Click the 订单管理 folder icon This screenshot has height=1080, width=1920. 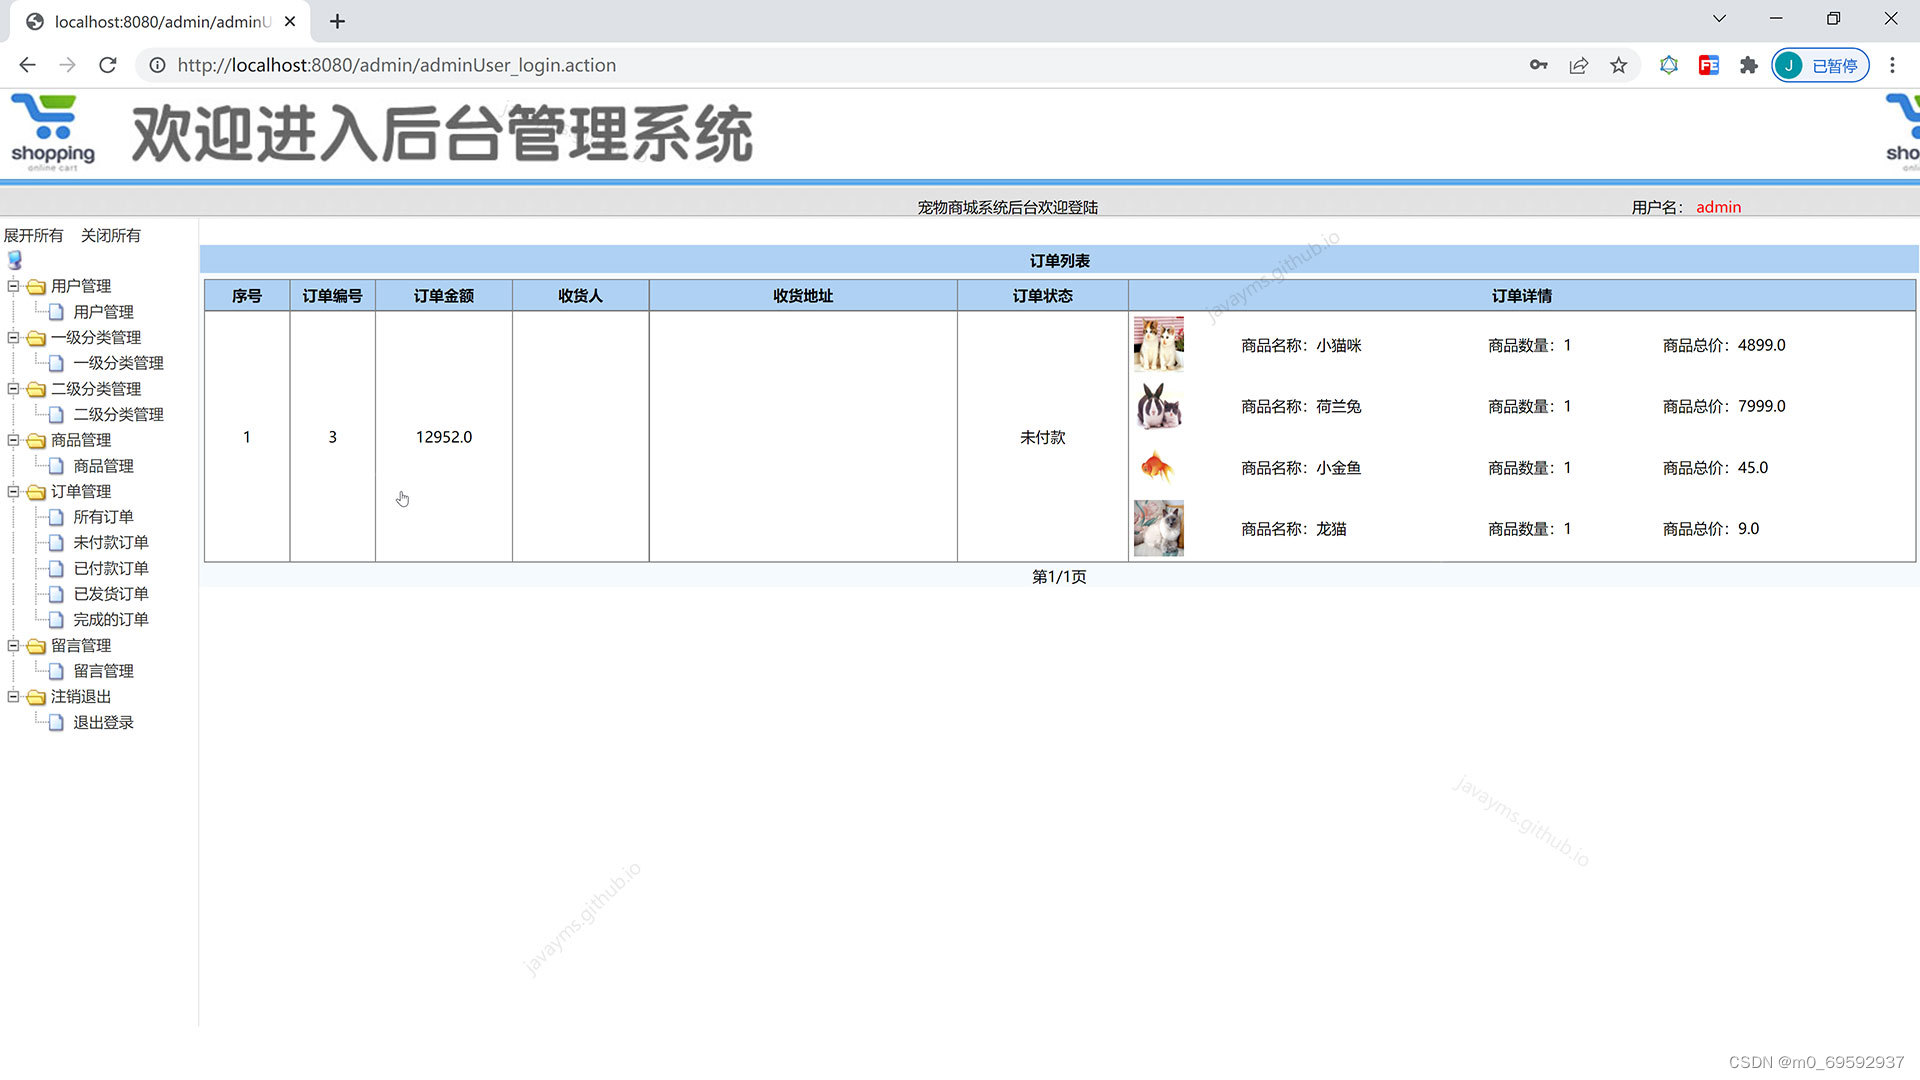tap(36, 492)
